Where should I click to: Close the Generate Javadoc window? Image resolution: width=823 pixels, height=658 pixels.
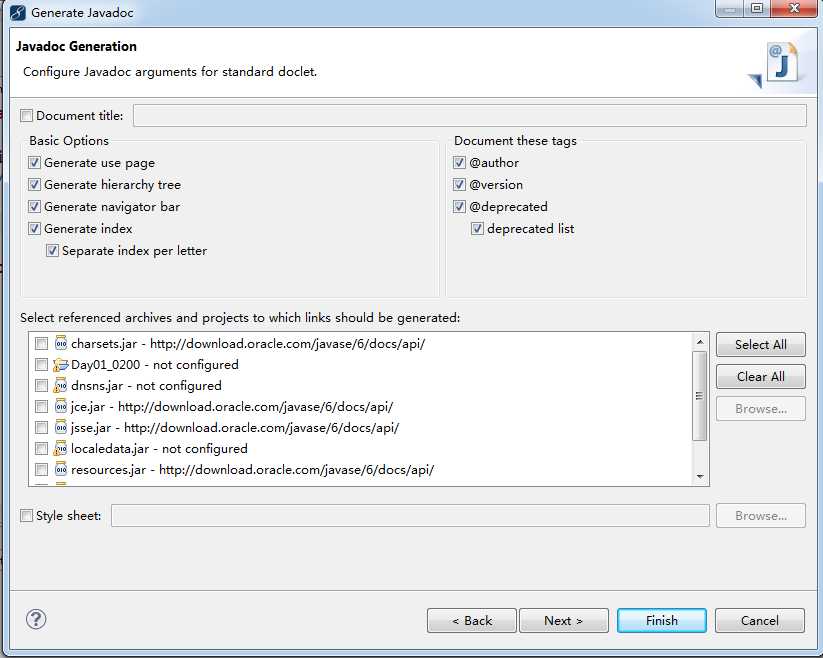click(794, 8)
